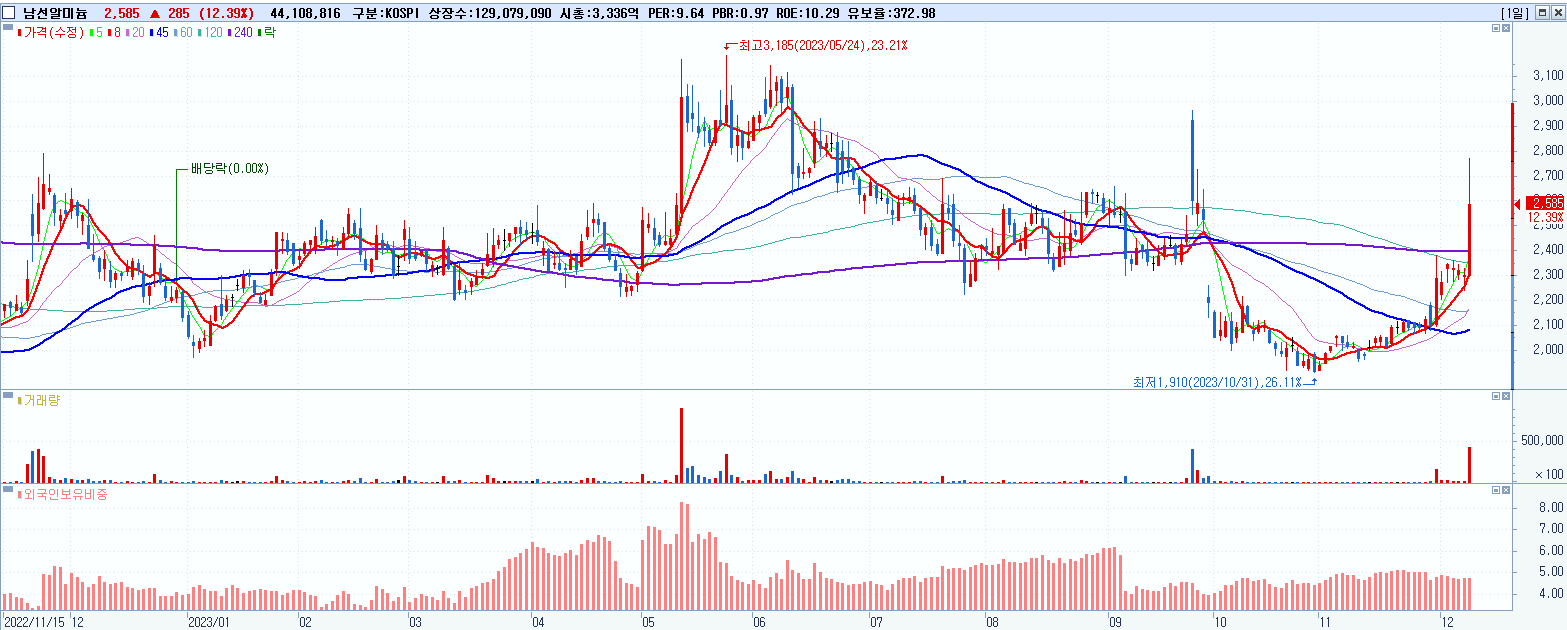This screenshot has height=630, width=1567.
Task: Click the 배당락(0.00%) annotation
Action: point(229,169)
